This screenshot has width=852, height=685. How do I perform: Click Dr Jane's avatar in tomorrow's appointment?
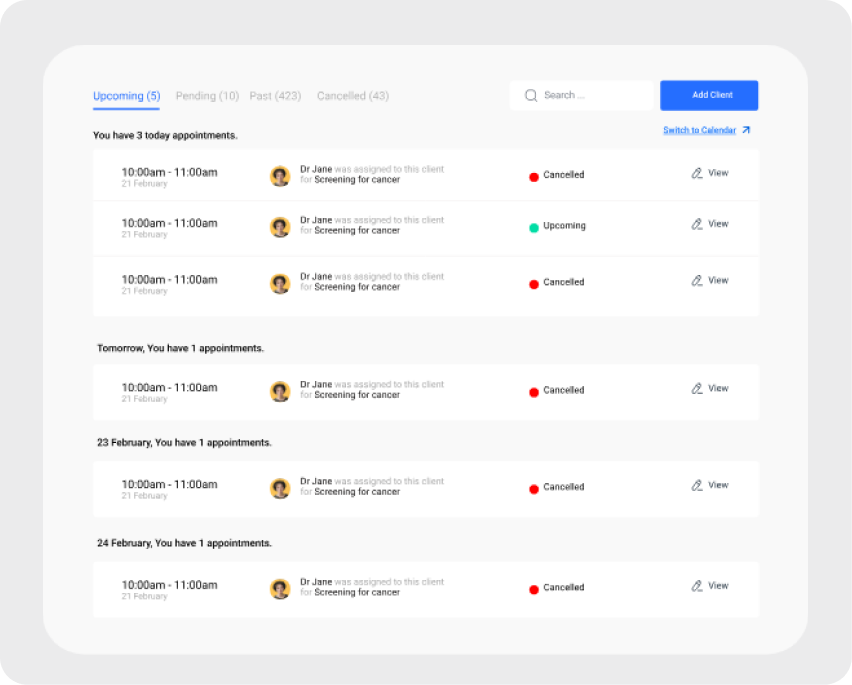pyautogui.click(x=280, y=391)
